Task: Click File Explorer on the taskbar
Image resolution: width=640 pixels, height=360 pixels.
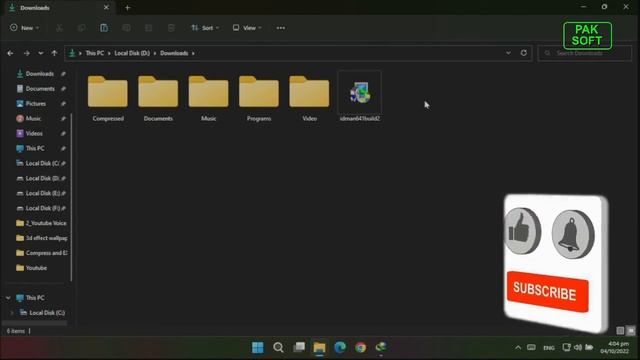Action: click(x=319, y=347)
